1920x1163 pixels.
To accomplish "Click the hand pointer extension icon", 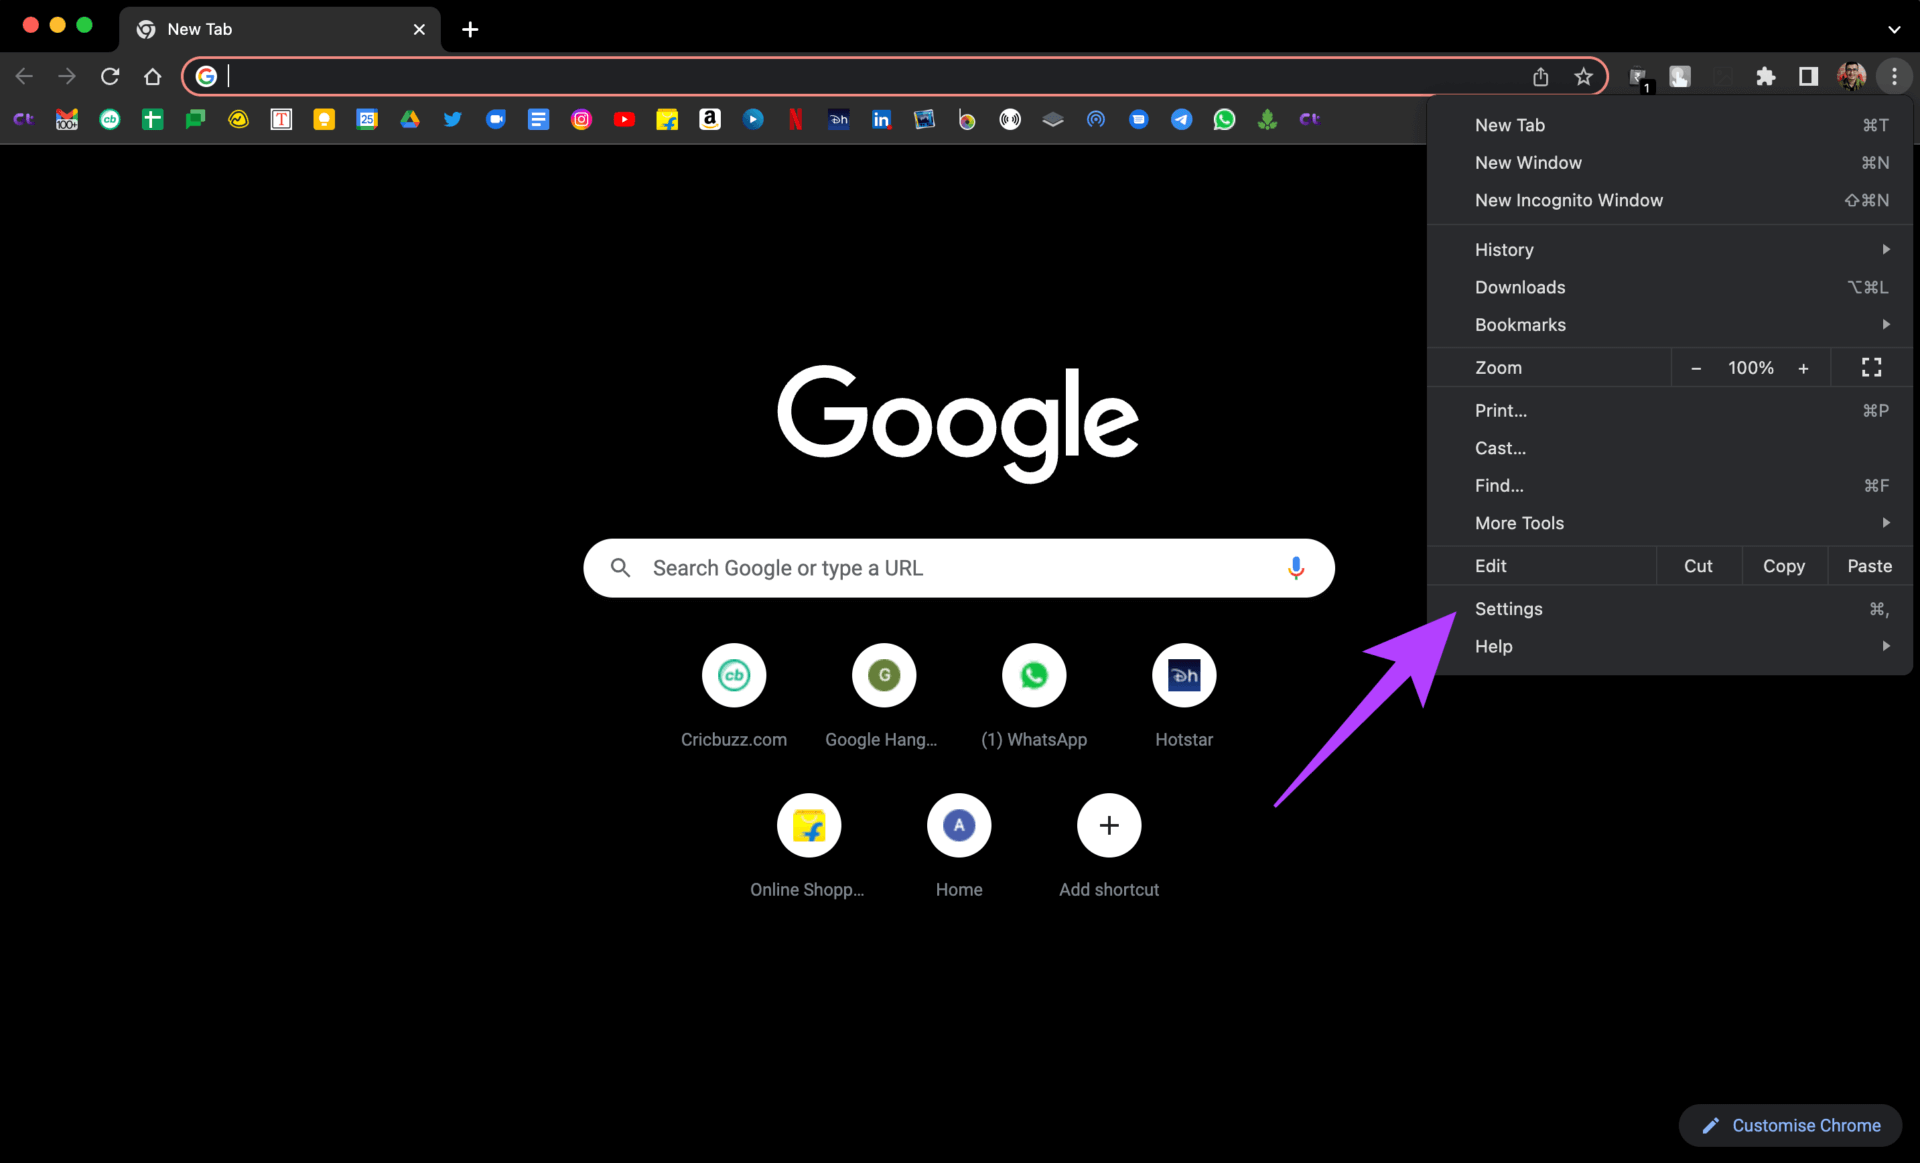I will (x=1680, y=76).
